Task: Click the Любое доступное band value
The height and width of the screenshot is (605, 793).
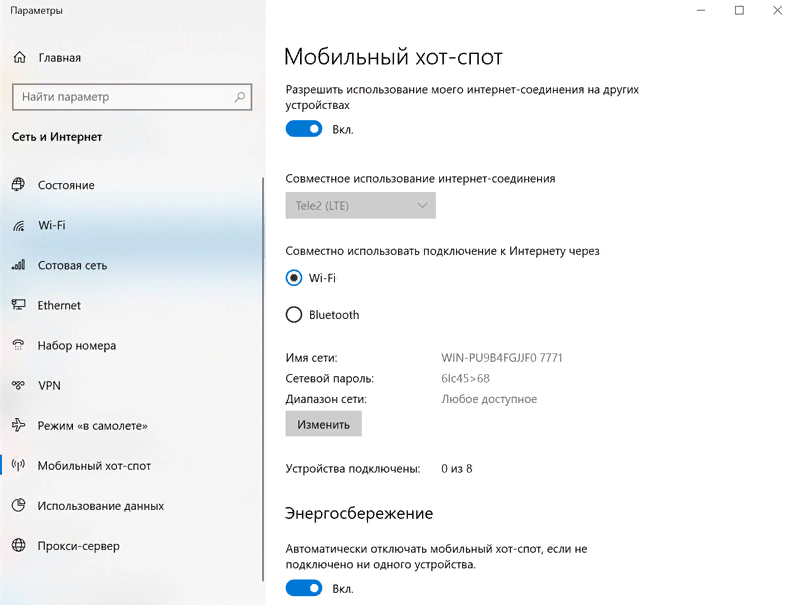Action: point(489,399)
